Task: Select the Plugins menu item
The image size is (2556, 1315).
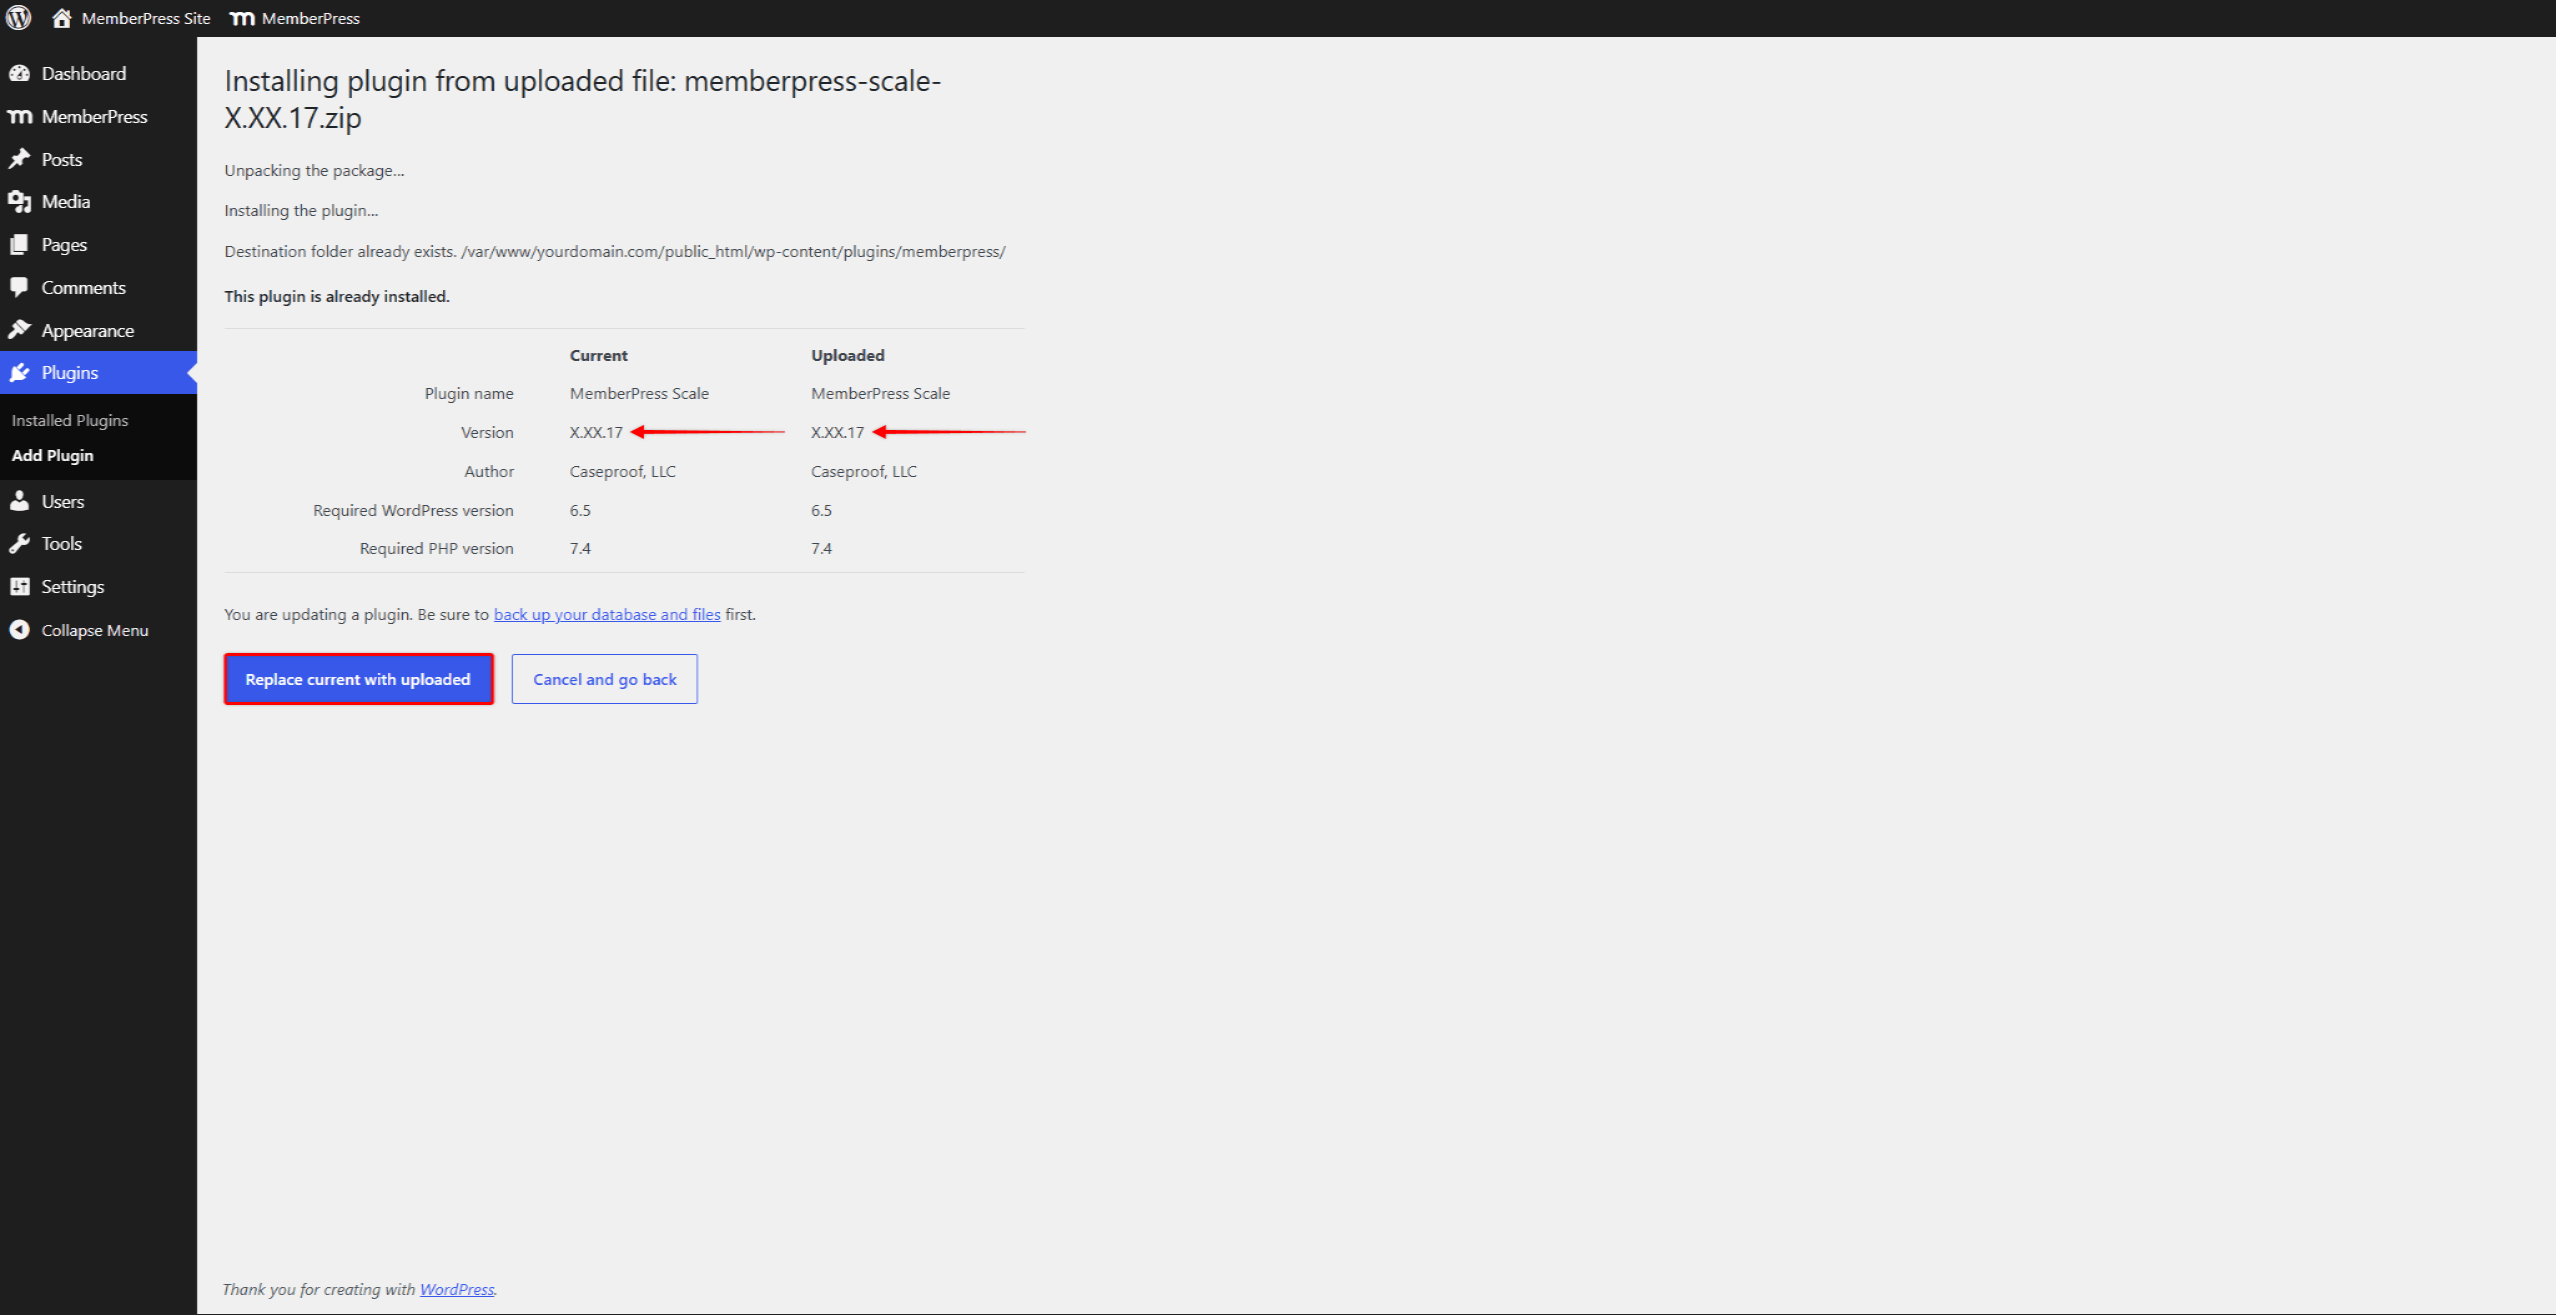Action: click(x=98, y=373)
